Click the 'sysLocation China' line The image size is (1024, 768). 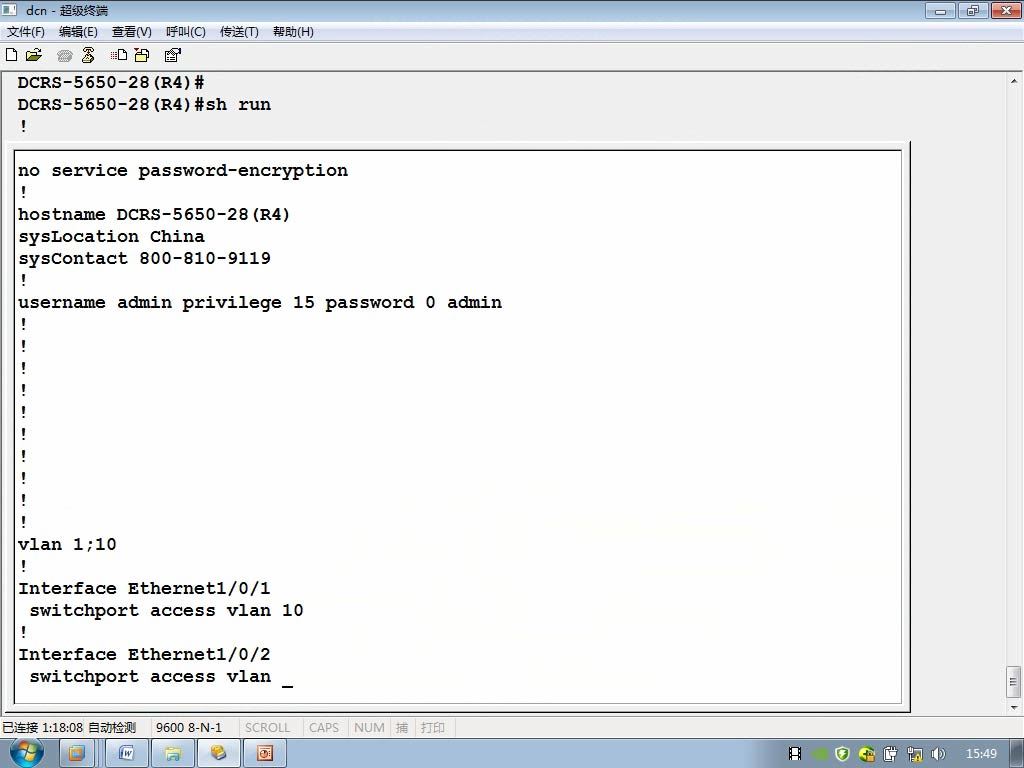coord(111,236)
